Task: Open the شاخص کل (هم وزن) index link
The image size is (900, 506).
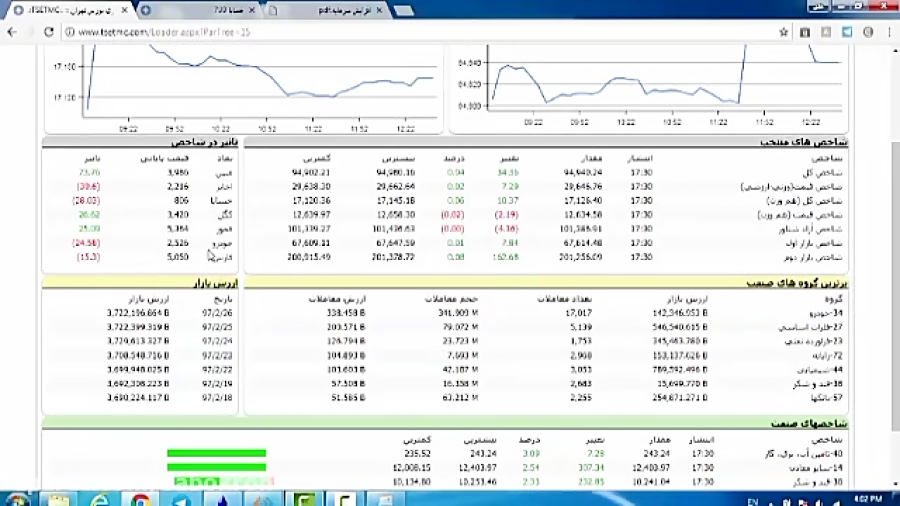Action: (x=804, y=201)
